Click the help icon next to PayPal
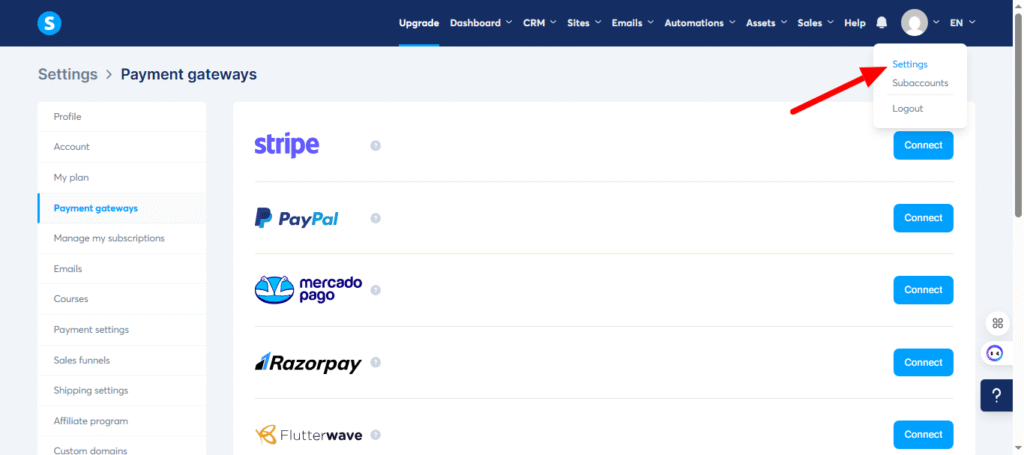 [376, 218]
